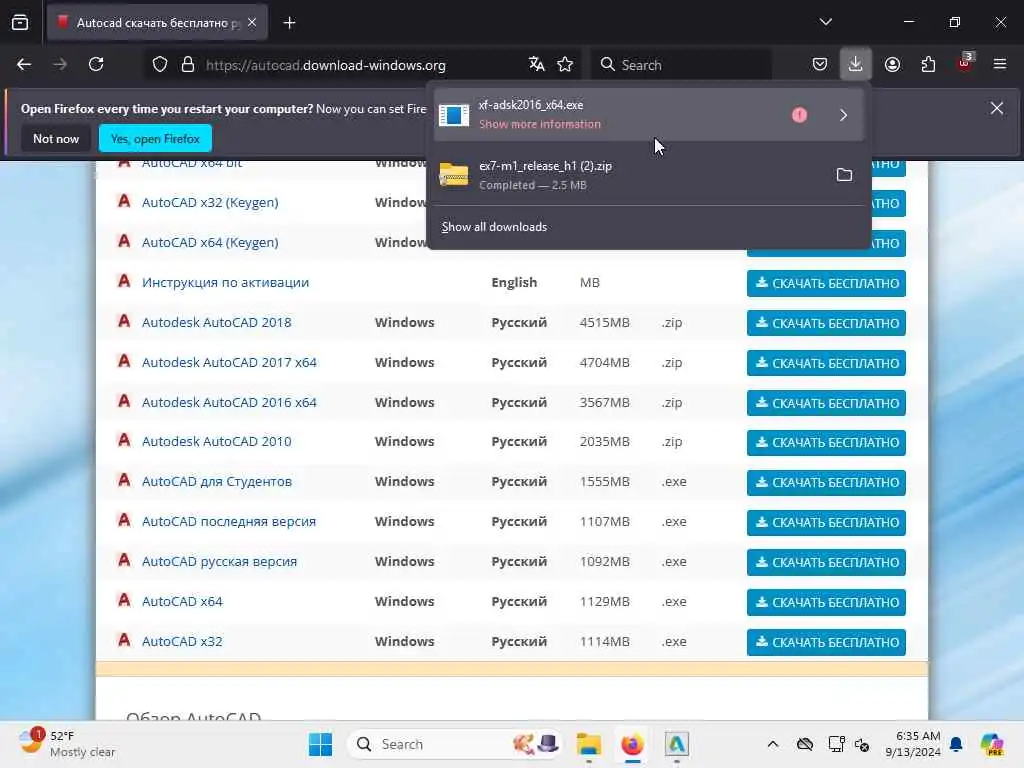Open Autodesk AutoCAD 2010 link

[216, 441]
